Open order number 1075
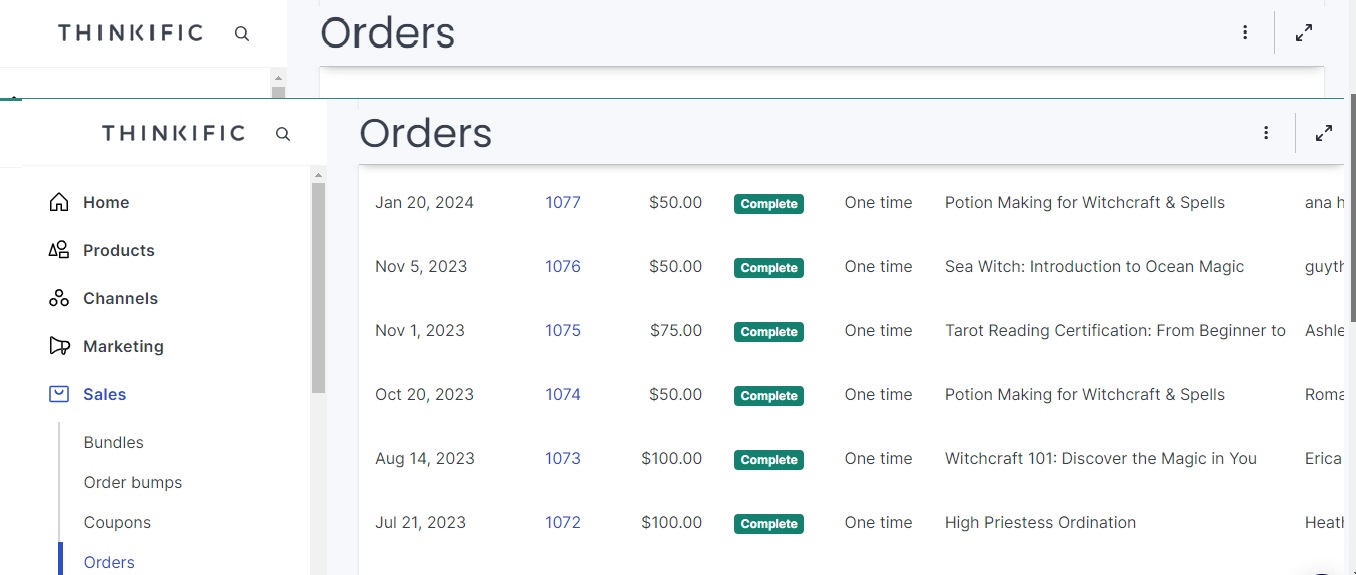Image resolution: width=1356 pixels, height=575 pixels. 563,330
